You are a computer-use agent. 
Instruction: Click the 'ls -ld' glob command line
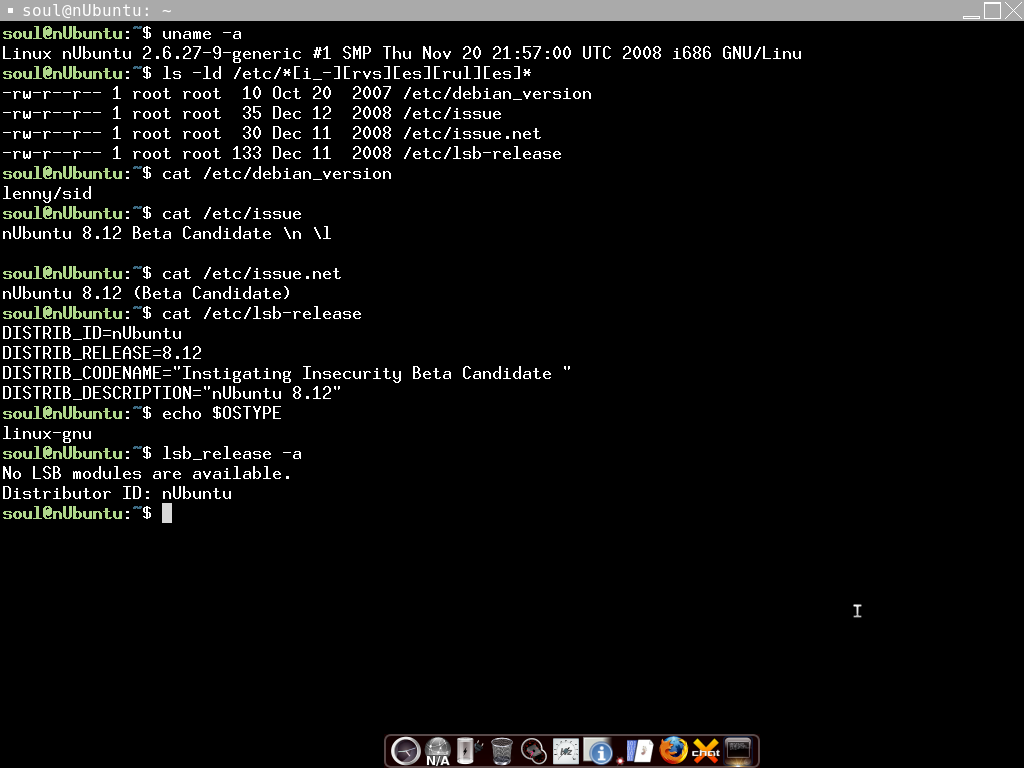[x=347, y=73]
